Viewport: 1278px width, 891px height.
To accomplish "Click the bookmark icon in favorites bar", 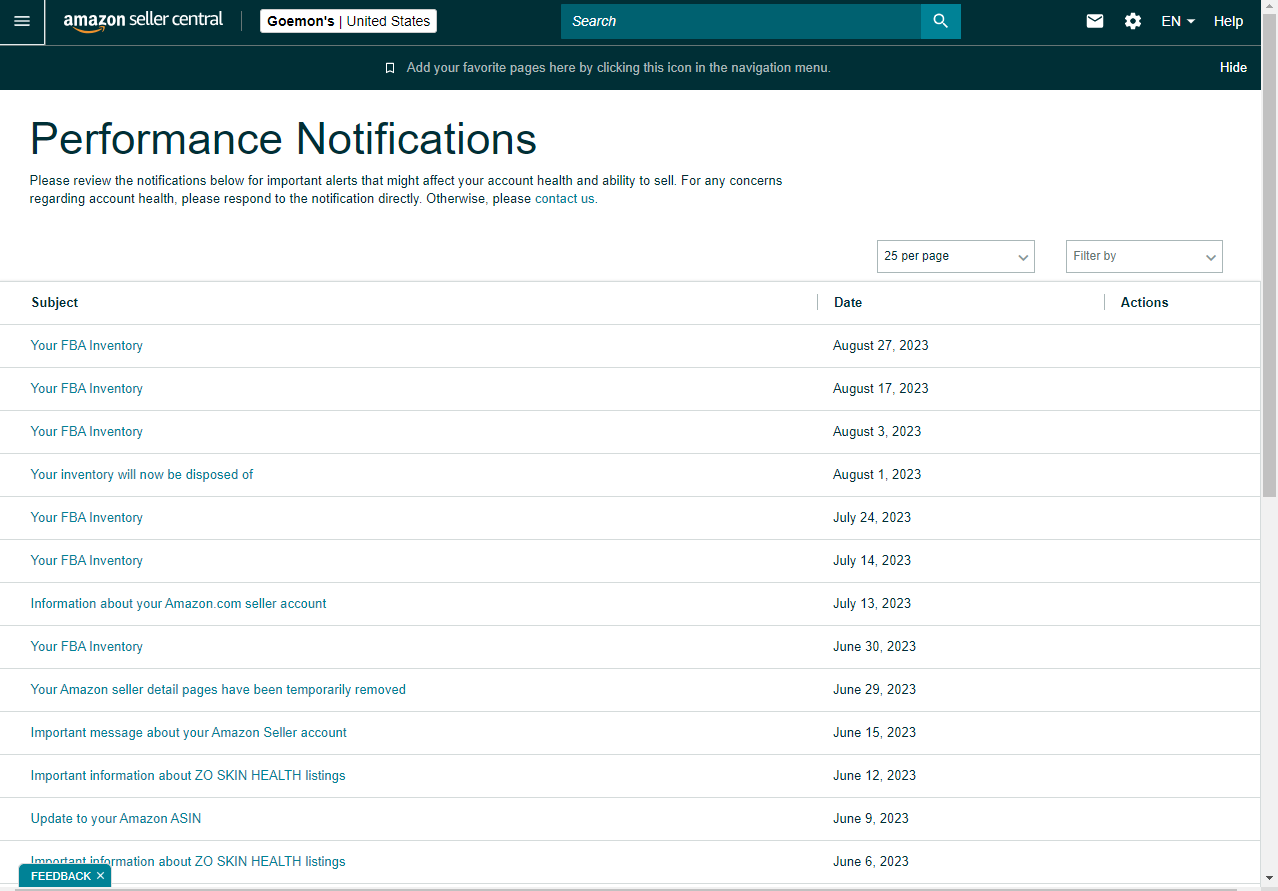I will [390, 68].
